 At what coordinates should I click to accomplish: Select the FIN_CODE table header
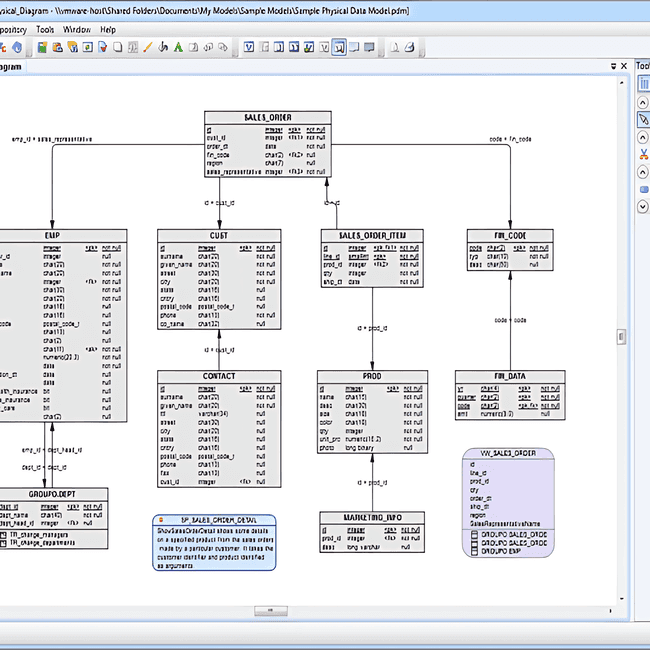pyautogui.click(x=510, y=235)
